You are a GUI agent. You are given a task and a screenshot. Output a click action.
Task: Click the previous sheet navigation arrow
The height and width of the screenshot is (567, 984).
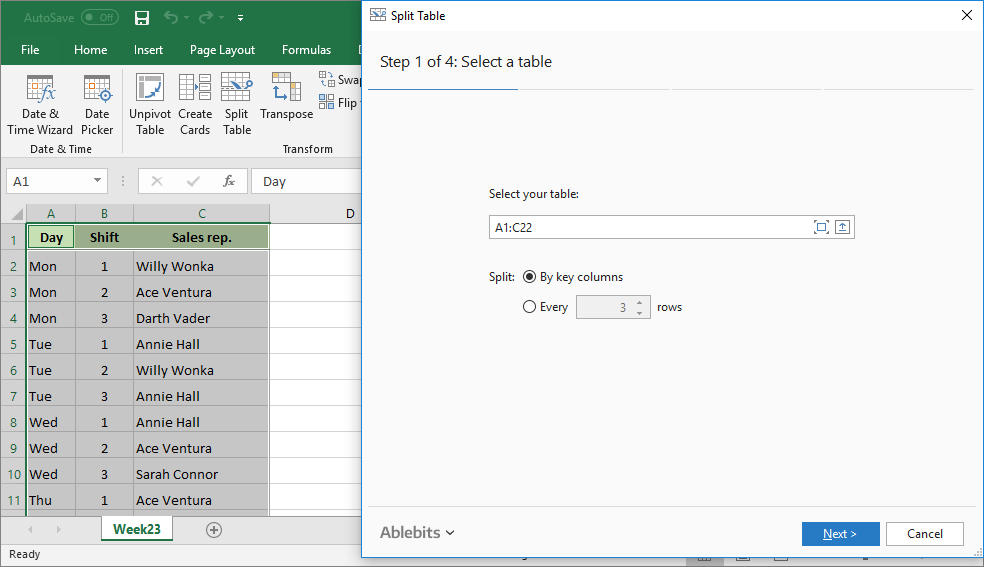coord(30,530)
